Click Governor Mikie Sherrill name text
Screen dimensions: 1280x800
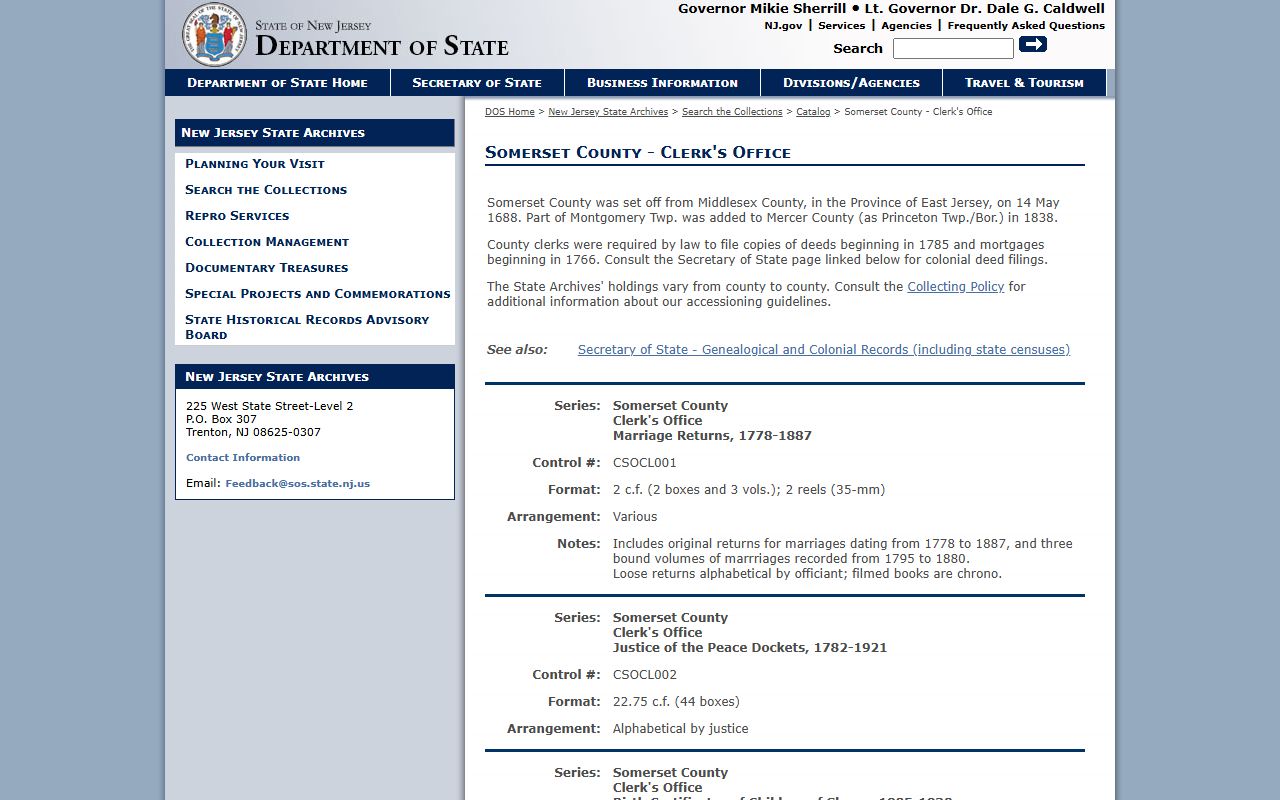click(x=762, y=9)
